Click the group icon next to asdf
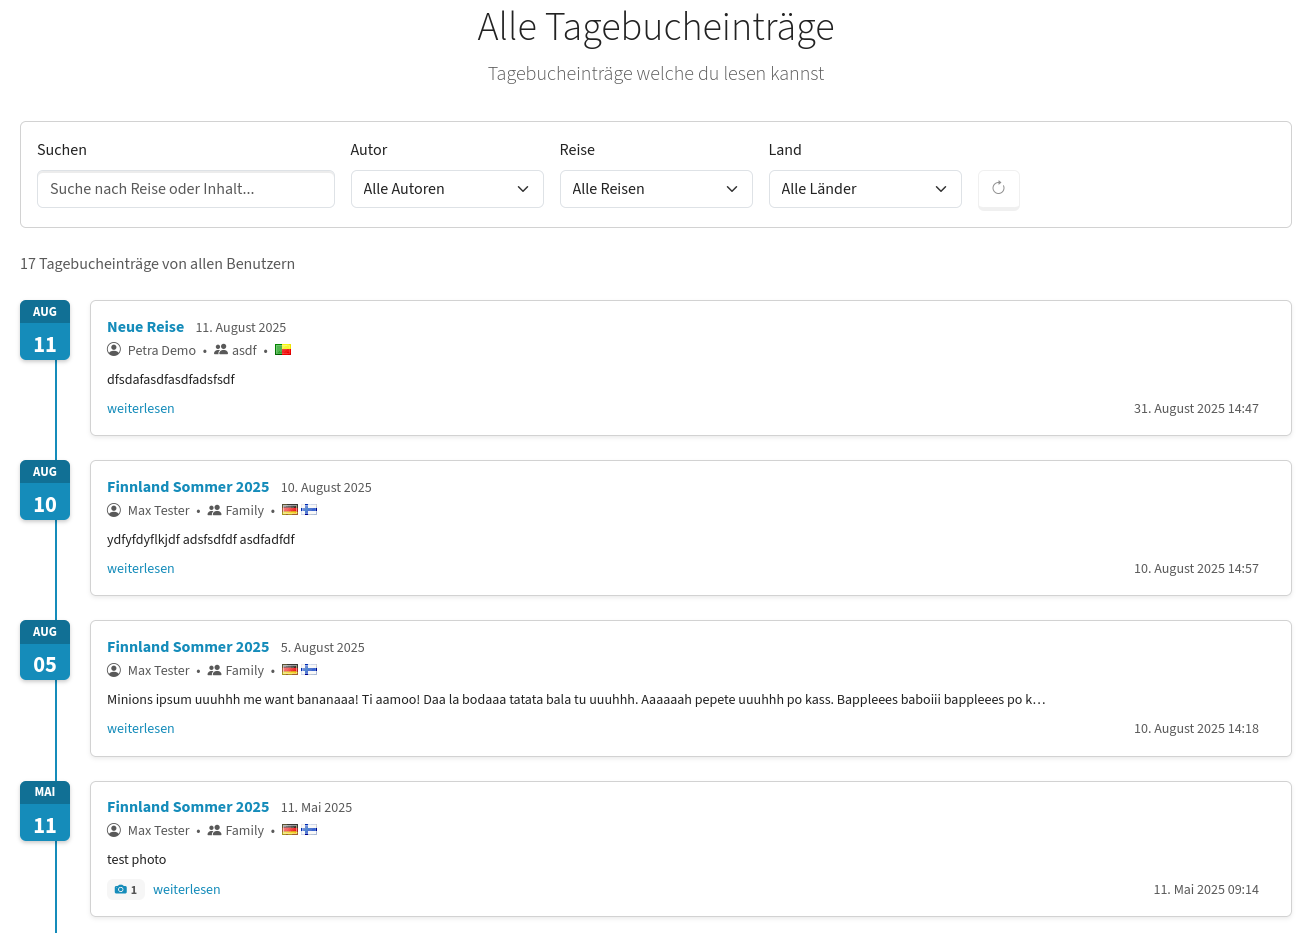1310x933 pixels. [221, 350]
